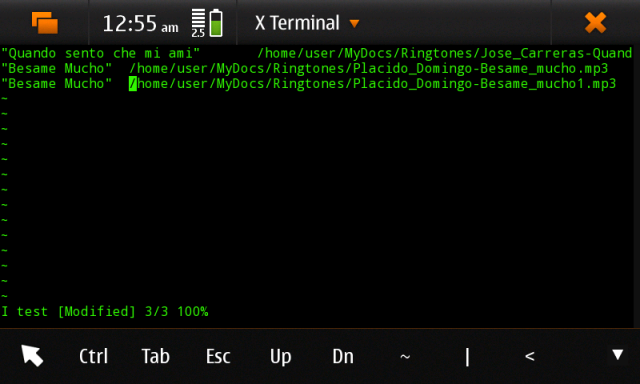
Task: Close the X Terminal window
Action: coord(596,22)
